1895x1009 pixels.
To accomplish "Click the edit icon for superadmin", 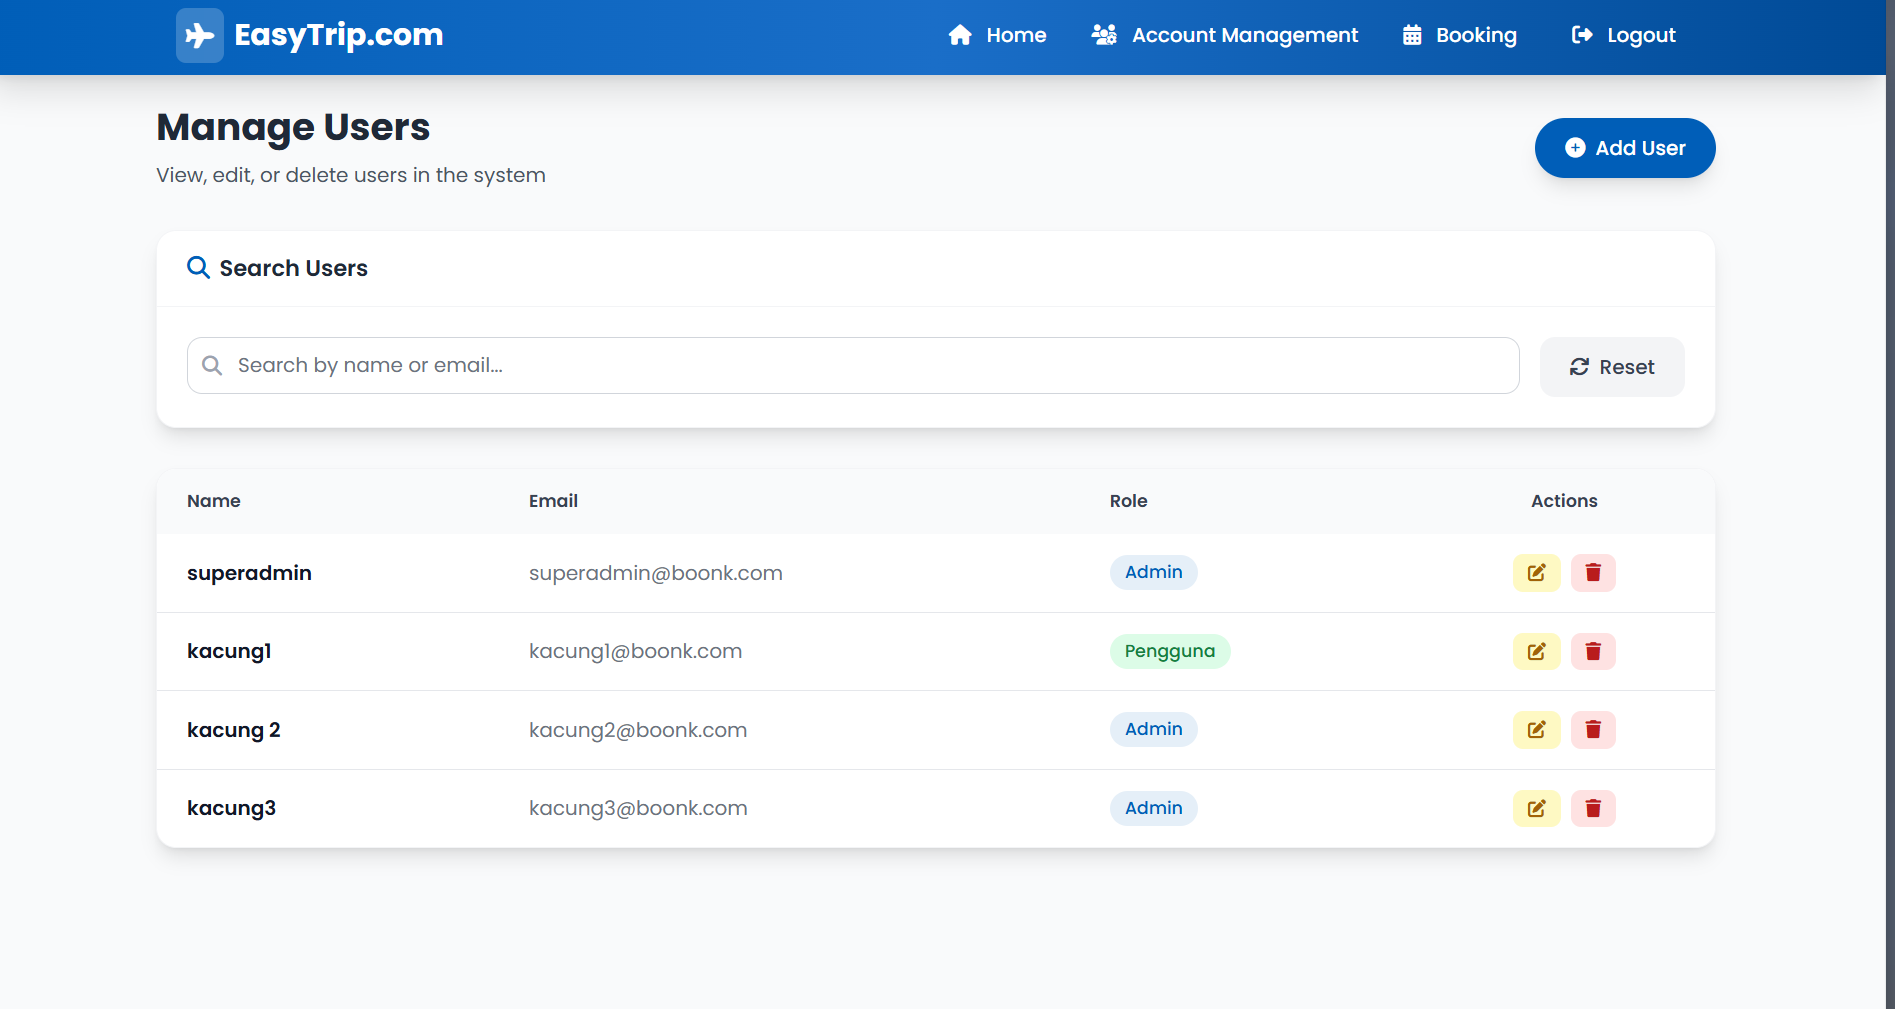I will click(1536, 573).
